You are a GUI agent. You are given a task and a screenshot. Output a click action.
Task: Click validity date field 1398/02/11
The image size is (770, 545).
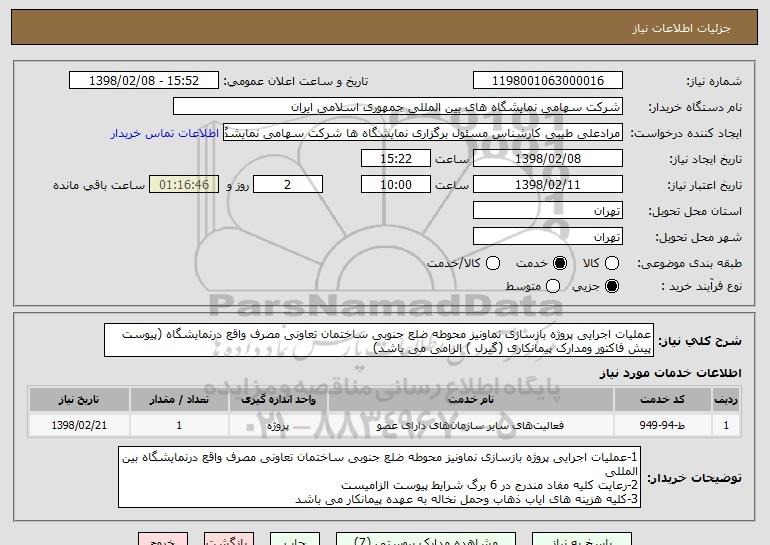click(x=548, y=185)
